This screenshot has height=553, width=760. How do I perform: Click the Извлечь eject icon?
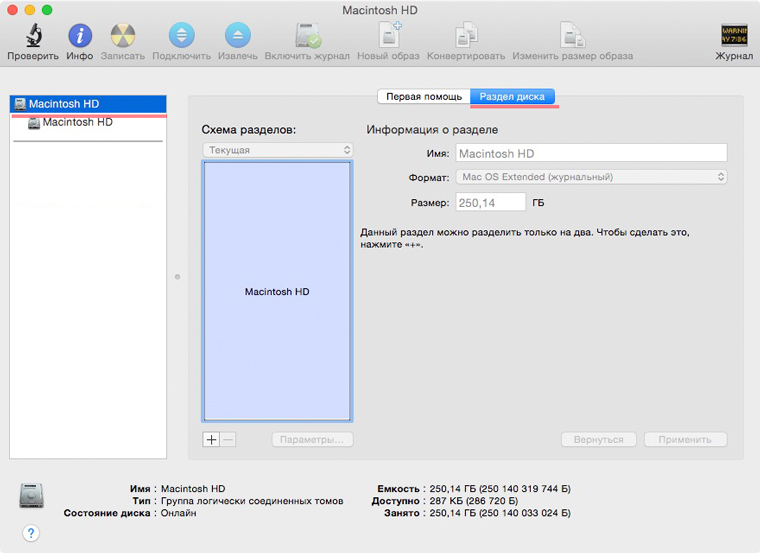point(238,36)
